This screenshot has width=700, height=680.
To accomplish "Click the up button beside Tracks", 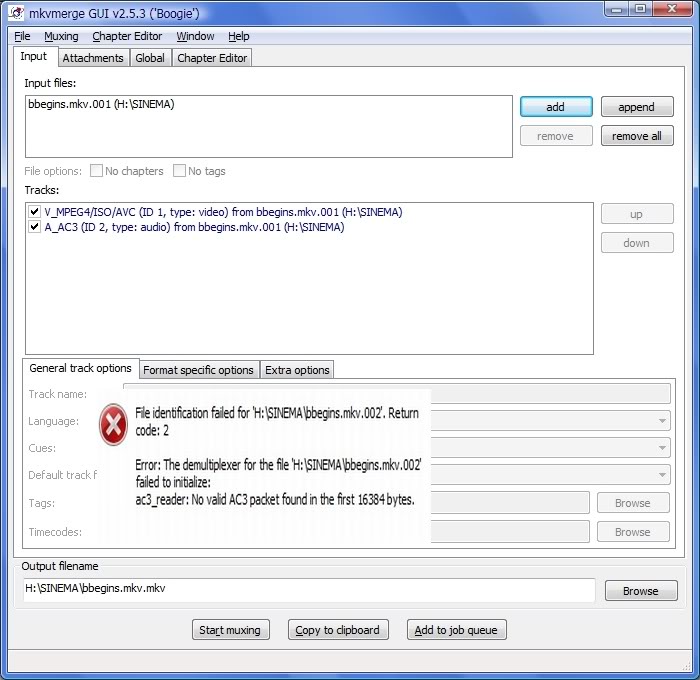I will click(637, 214).
